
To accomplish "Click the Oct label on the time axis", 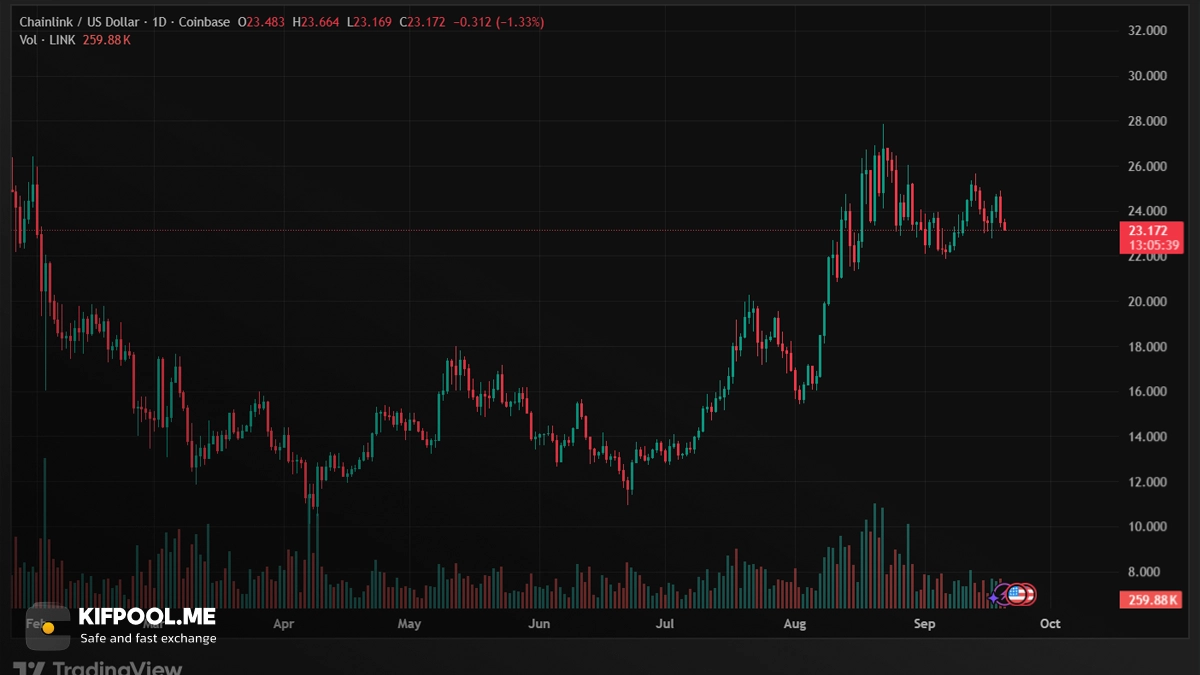I will (1050, 624).
